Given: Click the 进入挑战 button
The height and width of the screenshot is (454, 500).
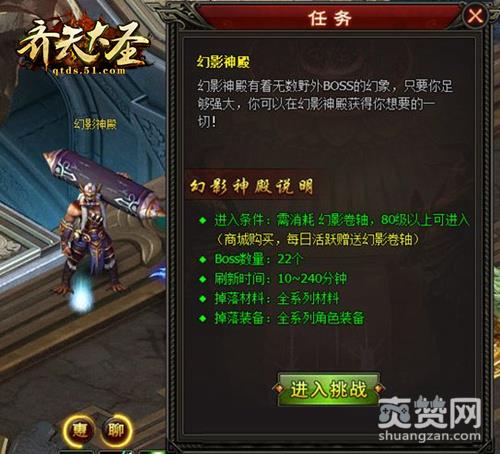Looking at the screenshot, I should (328, 389).
